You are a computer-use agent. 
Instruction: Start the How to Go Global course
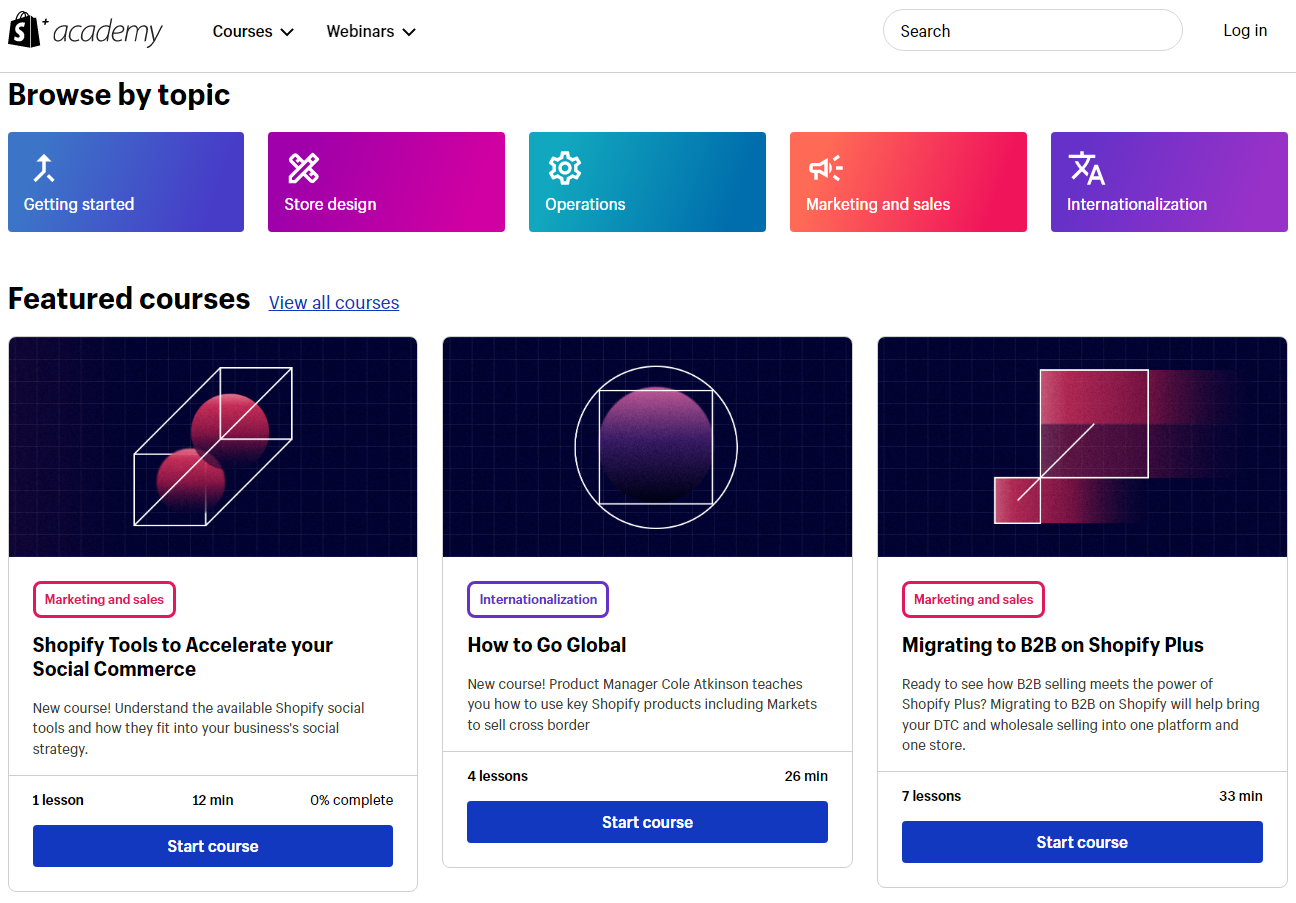pos(647,822)
